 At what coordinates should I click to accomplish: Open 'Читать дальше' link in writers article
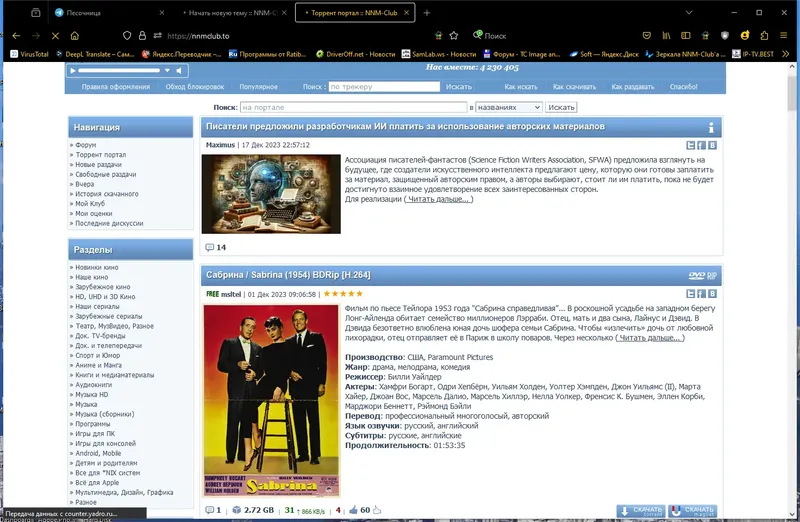[x=439, y=199]
